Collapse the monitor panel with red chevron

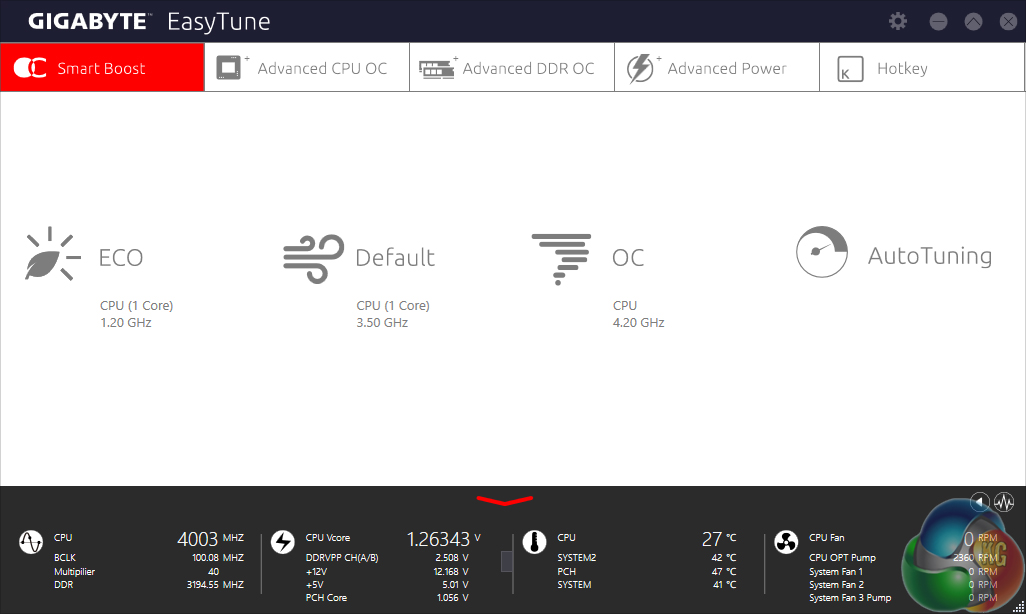pyautogui.click(x=504, y=501)
